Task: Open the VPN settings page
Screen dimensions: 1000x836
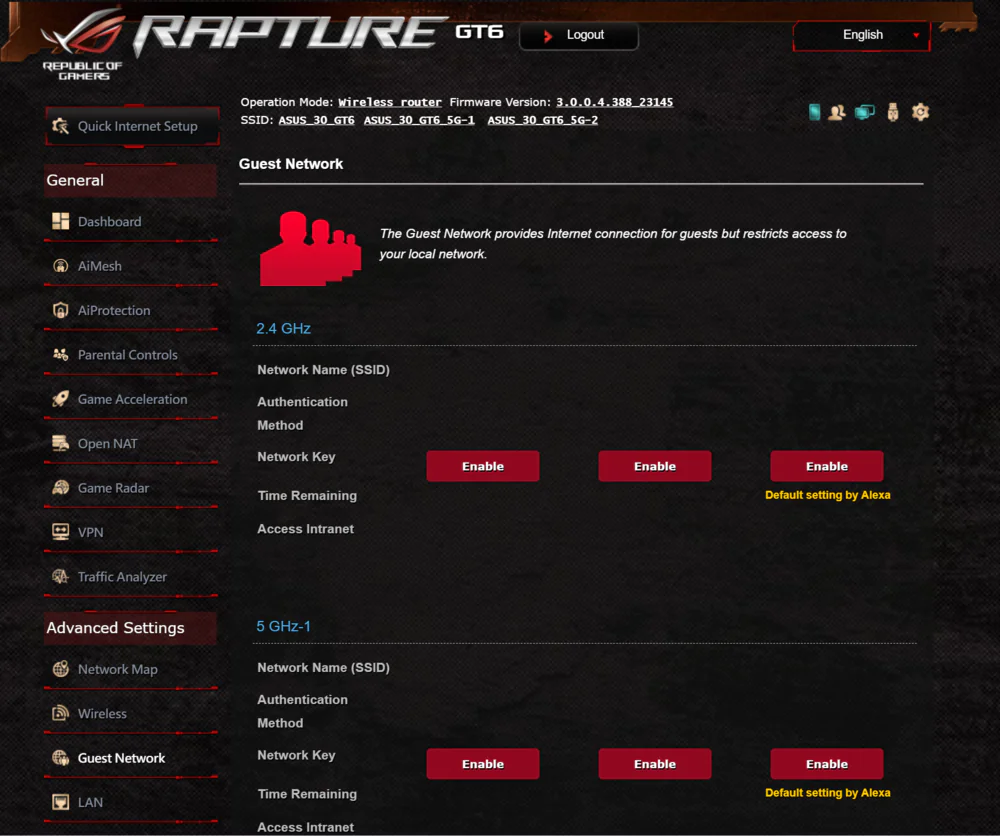Action: click(x=131, y=532)
